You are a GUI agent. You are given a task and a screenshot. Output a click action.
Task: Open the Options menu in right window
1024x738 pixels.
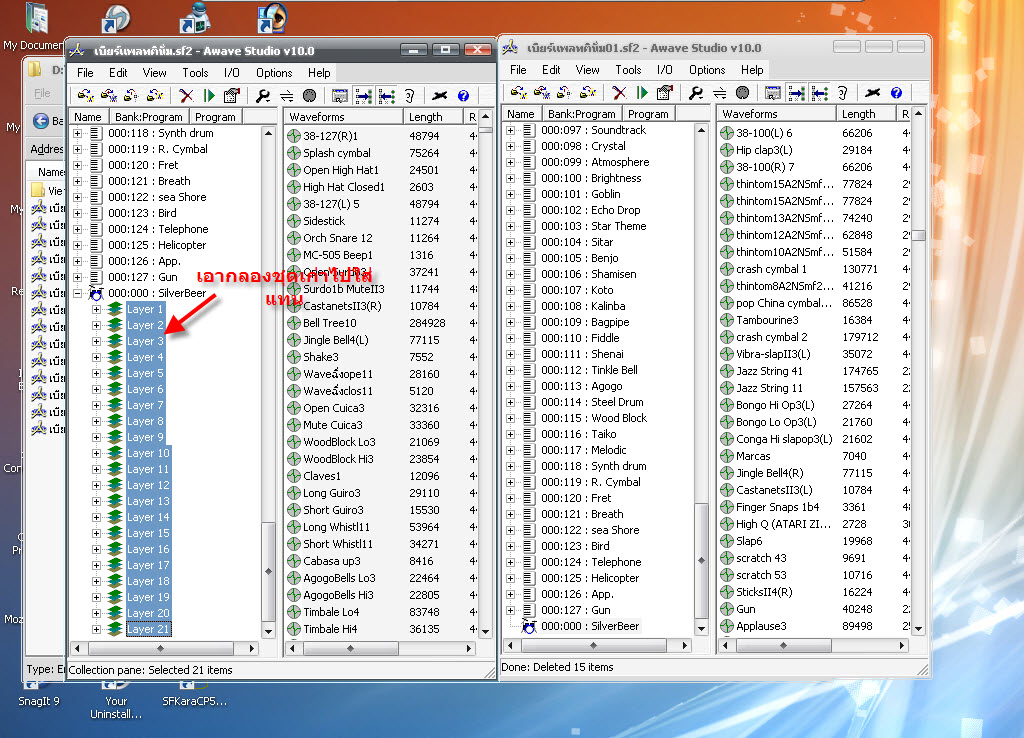[x=707, y=70]
